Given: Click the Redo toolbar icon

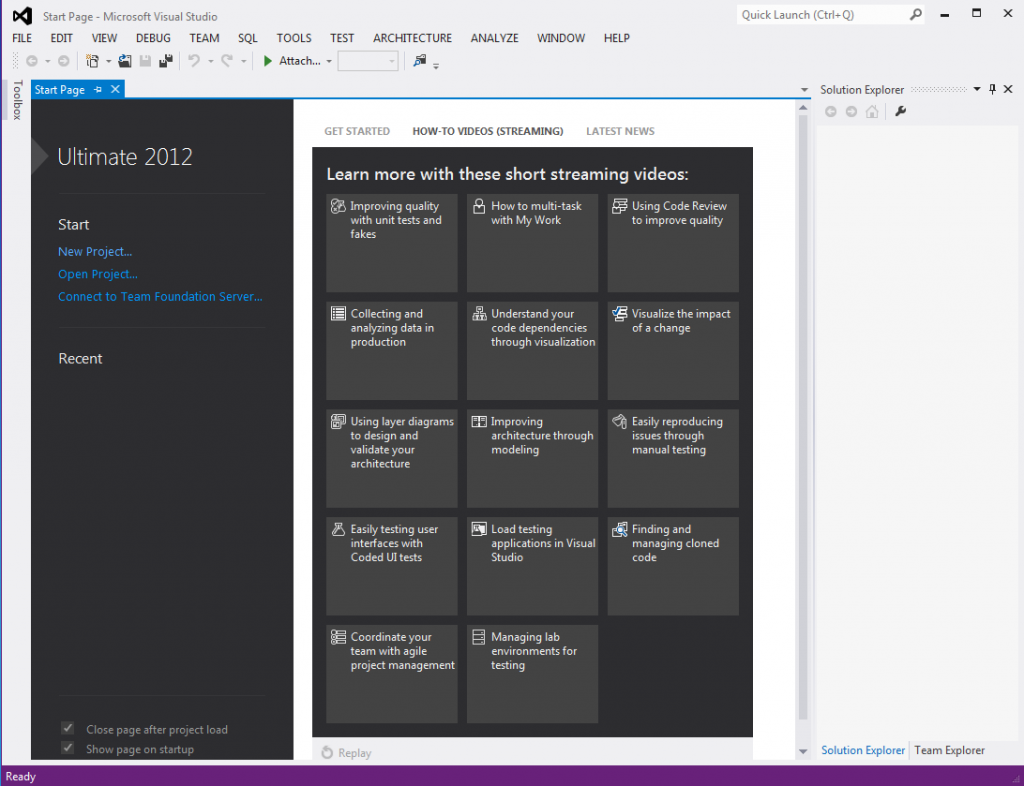Looking at the screenshot, I should 227,61.
